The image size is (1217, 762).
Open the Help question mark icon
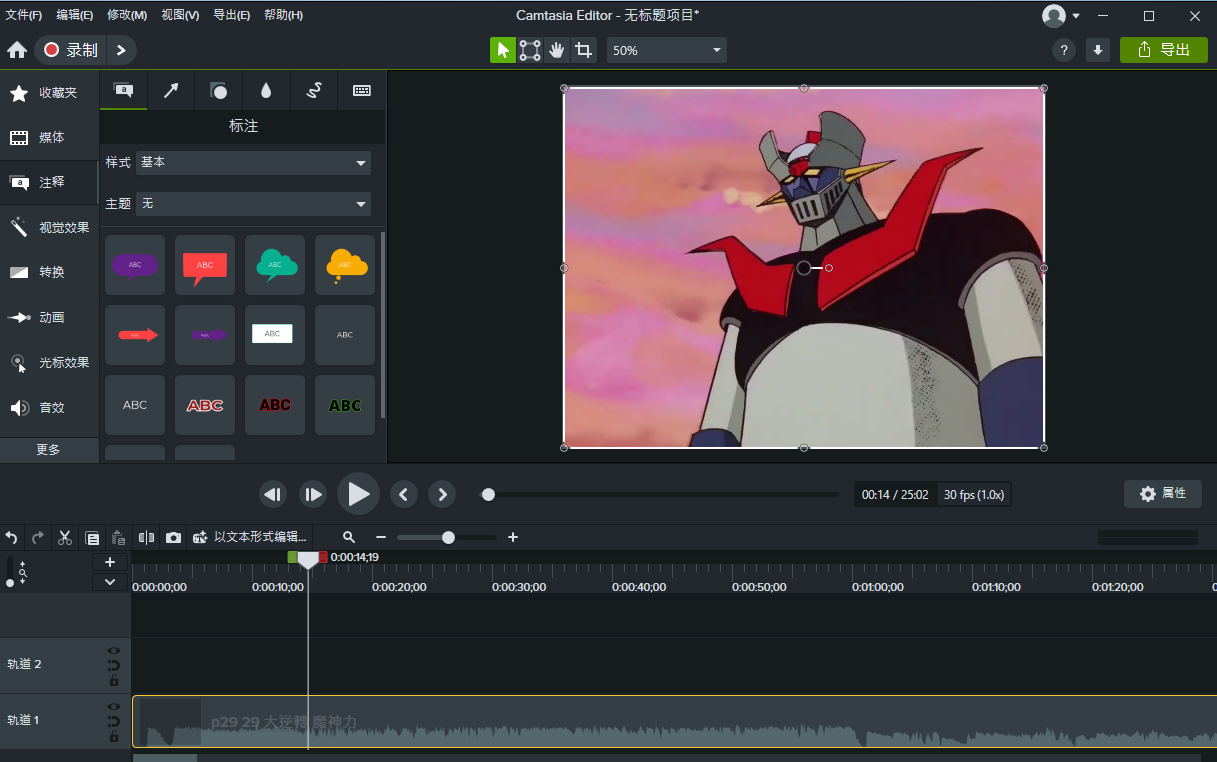tap(1064, 50)
